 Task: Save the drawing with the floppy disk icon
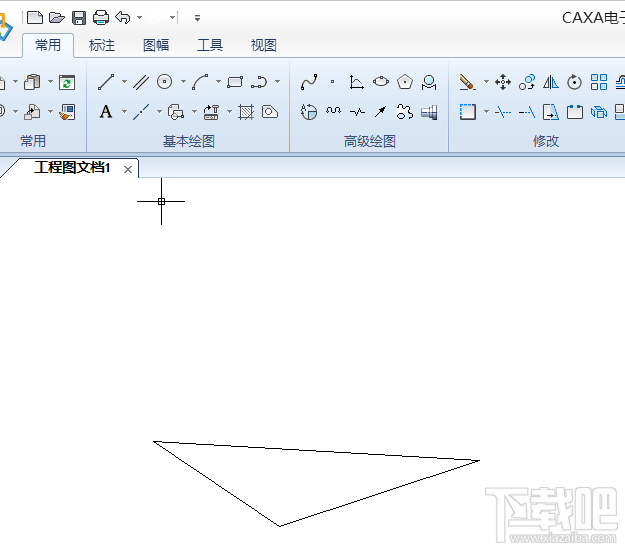(79, 18)
